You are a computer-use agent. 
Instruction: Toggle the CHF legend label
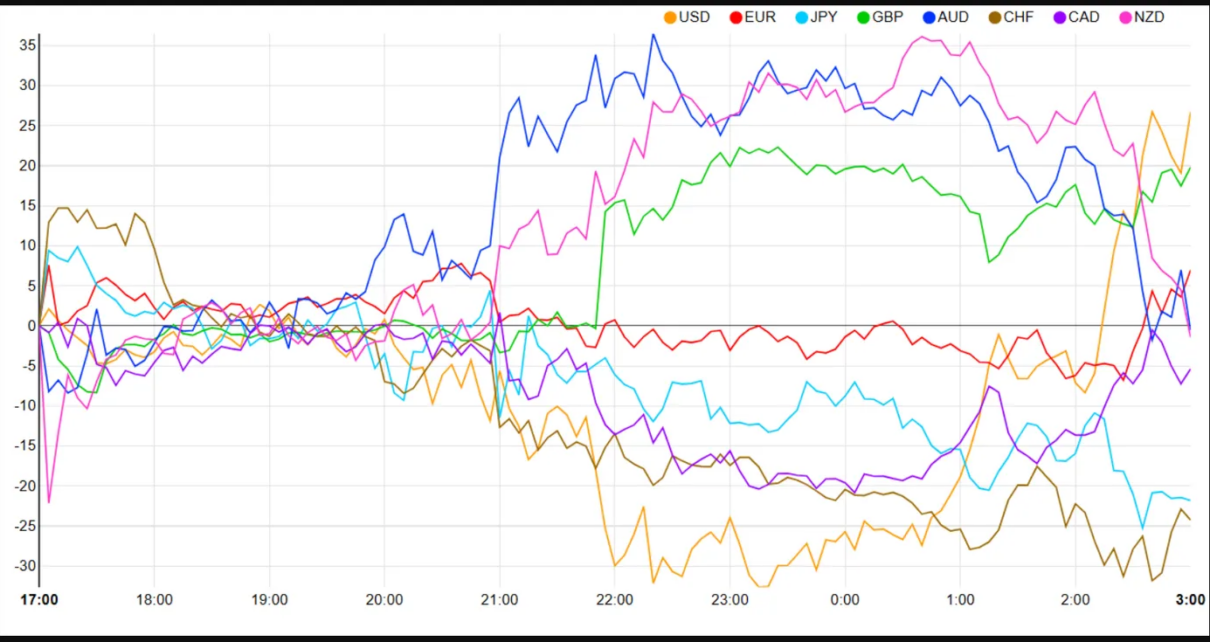coord(1021,17)
